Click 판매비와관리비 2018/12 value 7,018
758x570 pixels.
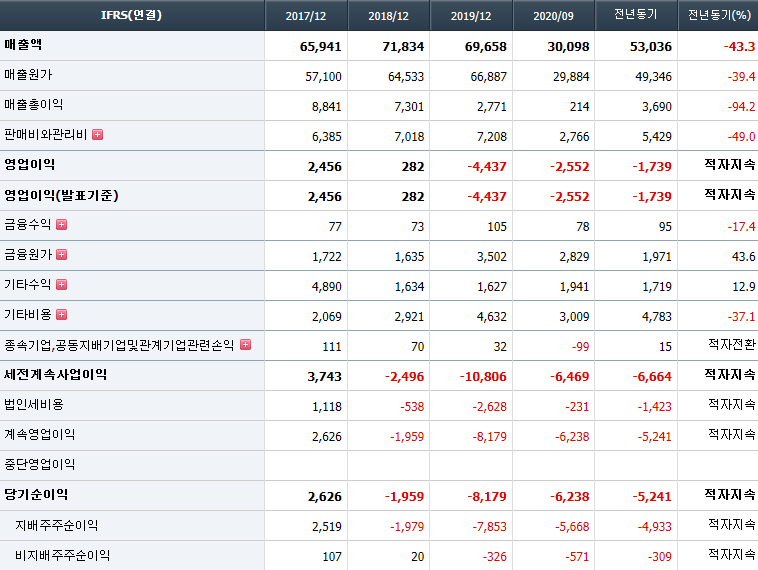pyautogui.click(x=409, y=137)
